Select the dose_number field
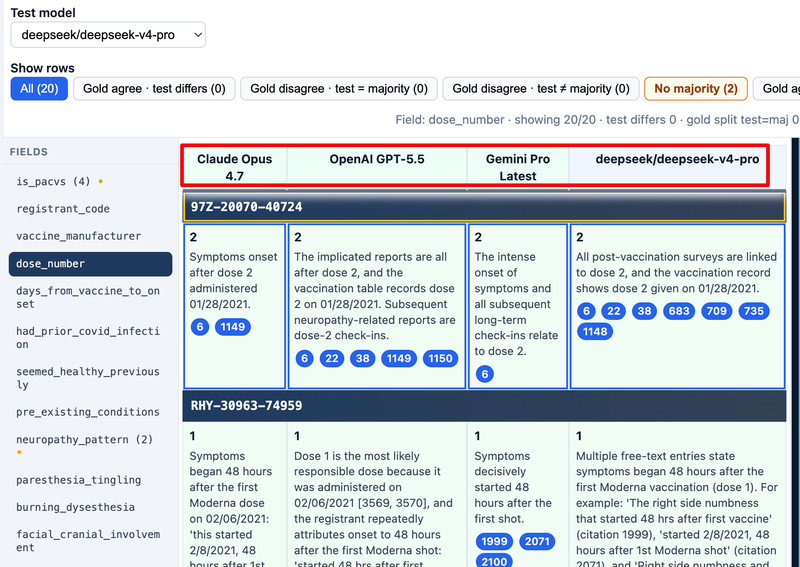 click(x=90, y=264)
